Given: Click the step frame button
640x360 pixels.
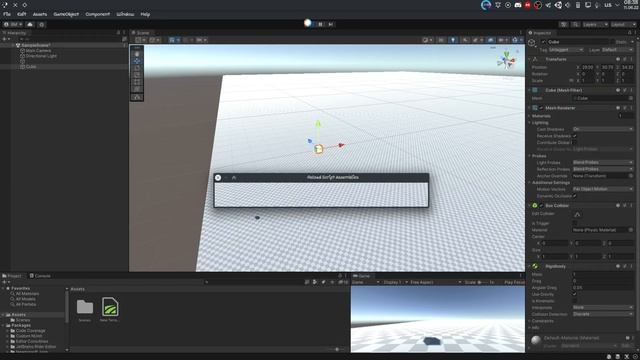Looking at the screenshot, I should [331, 24].
